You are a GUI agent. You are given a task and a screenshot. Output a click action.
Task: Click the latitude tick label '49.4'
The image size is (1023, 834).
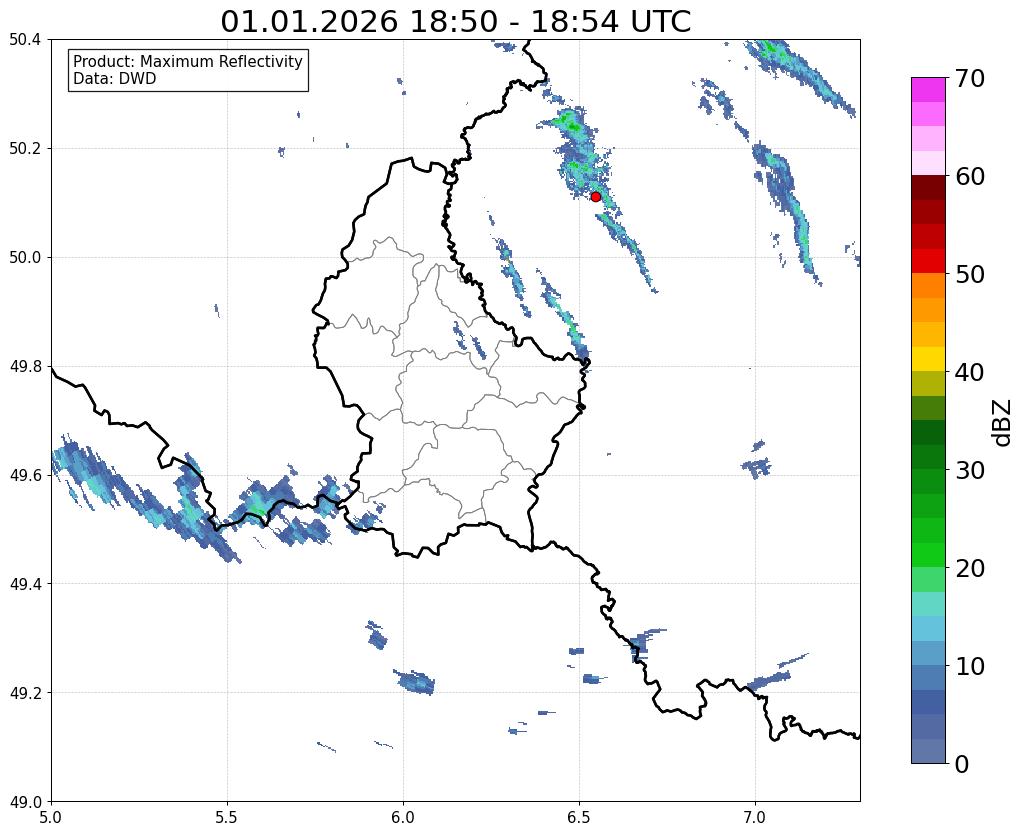click(25, 584)
